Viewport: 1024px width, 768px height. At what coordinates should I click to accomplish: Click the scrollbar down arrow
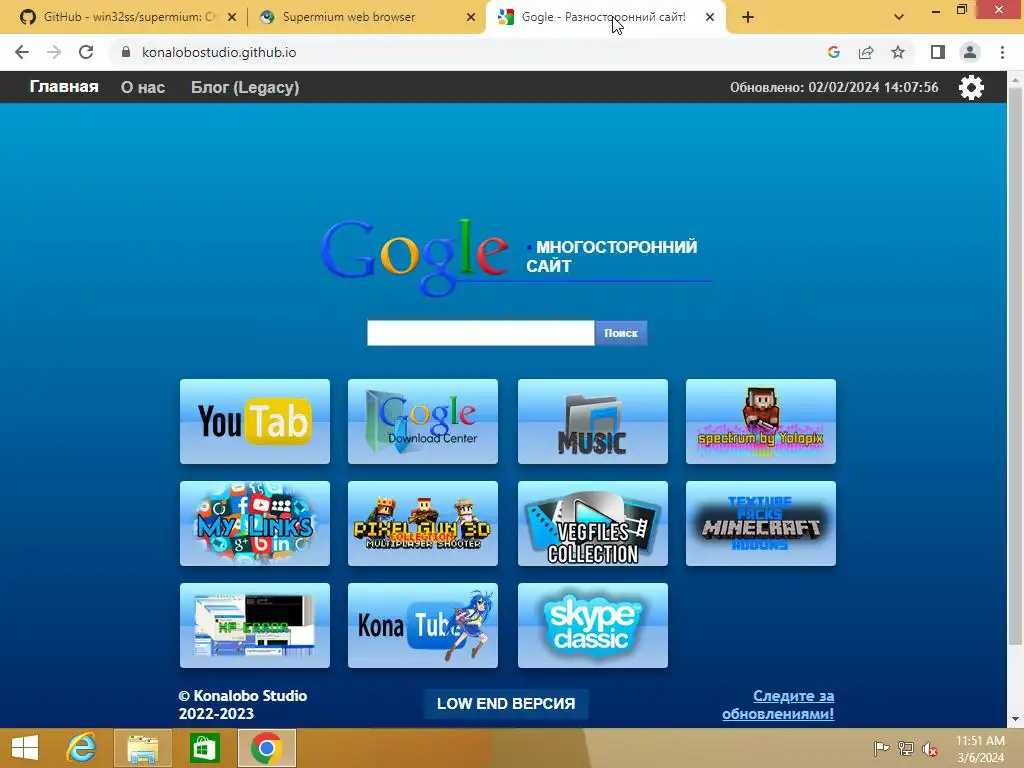1015,720
